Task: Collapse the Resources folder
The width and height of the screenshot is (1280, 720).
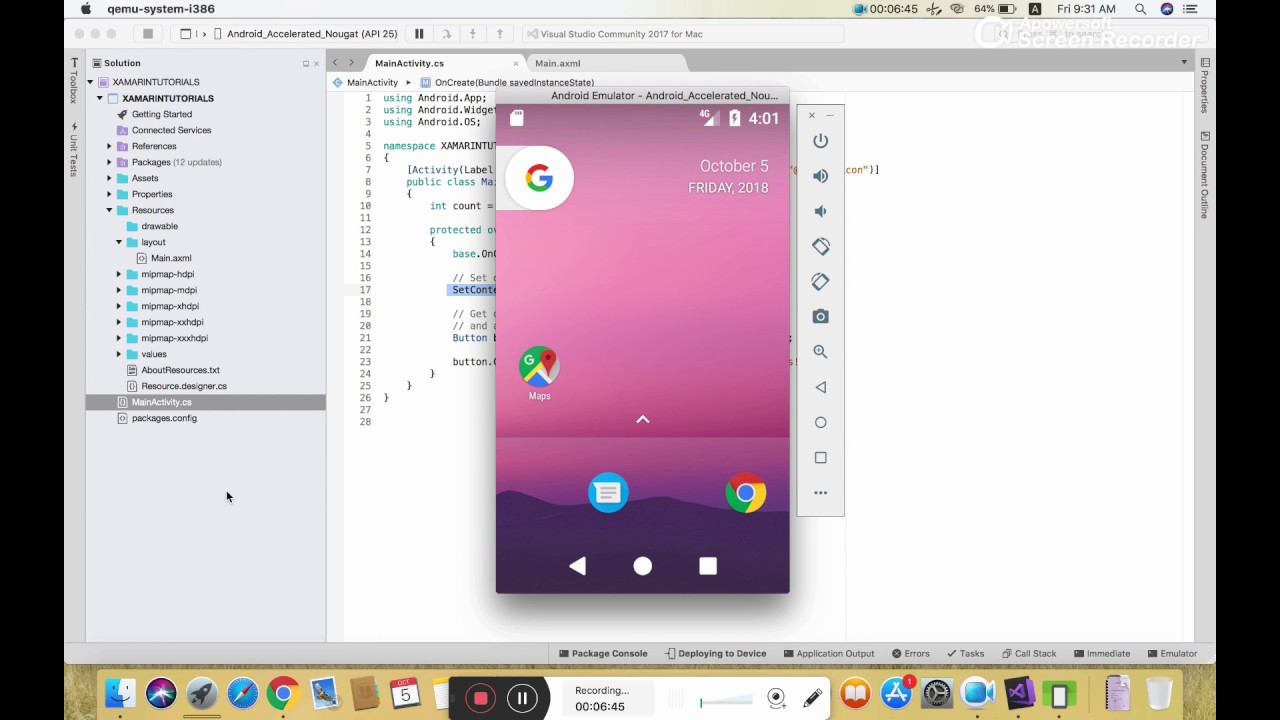Action: pos(109,210)
